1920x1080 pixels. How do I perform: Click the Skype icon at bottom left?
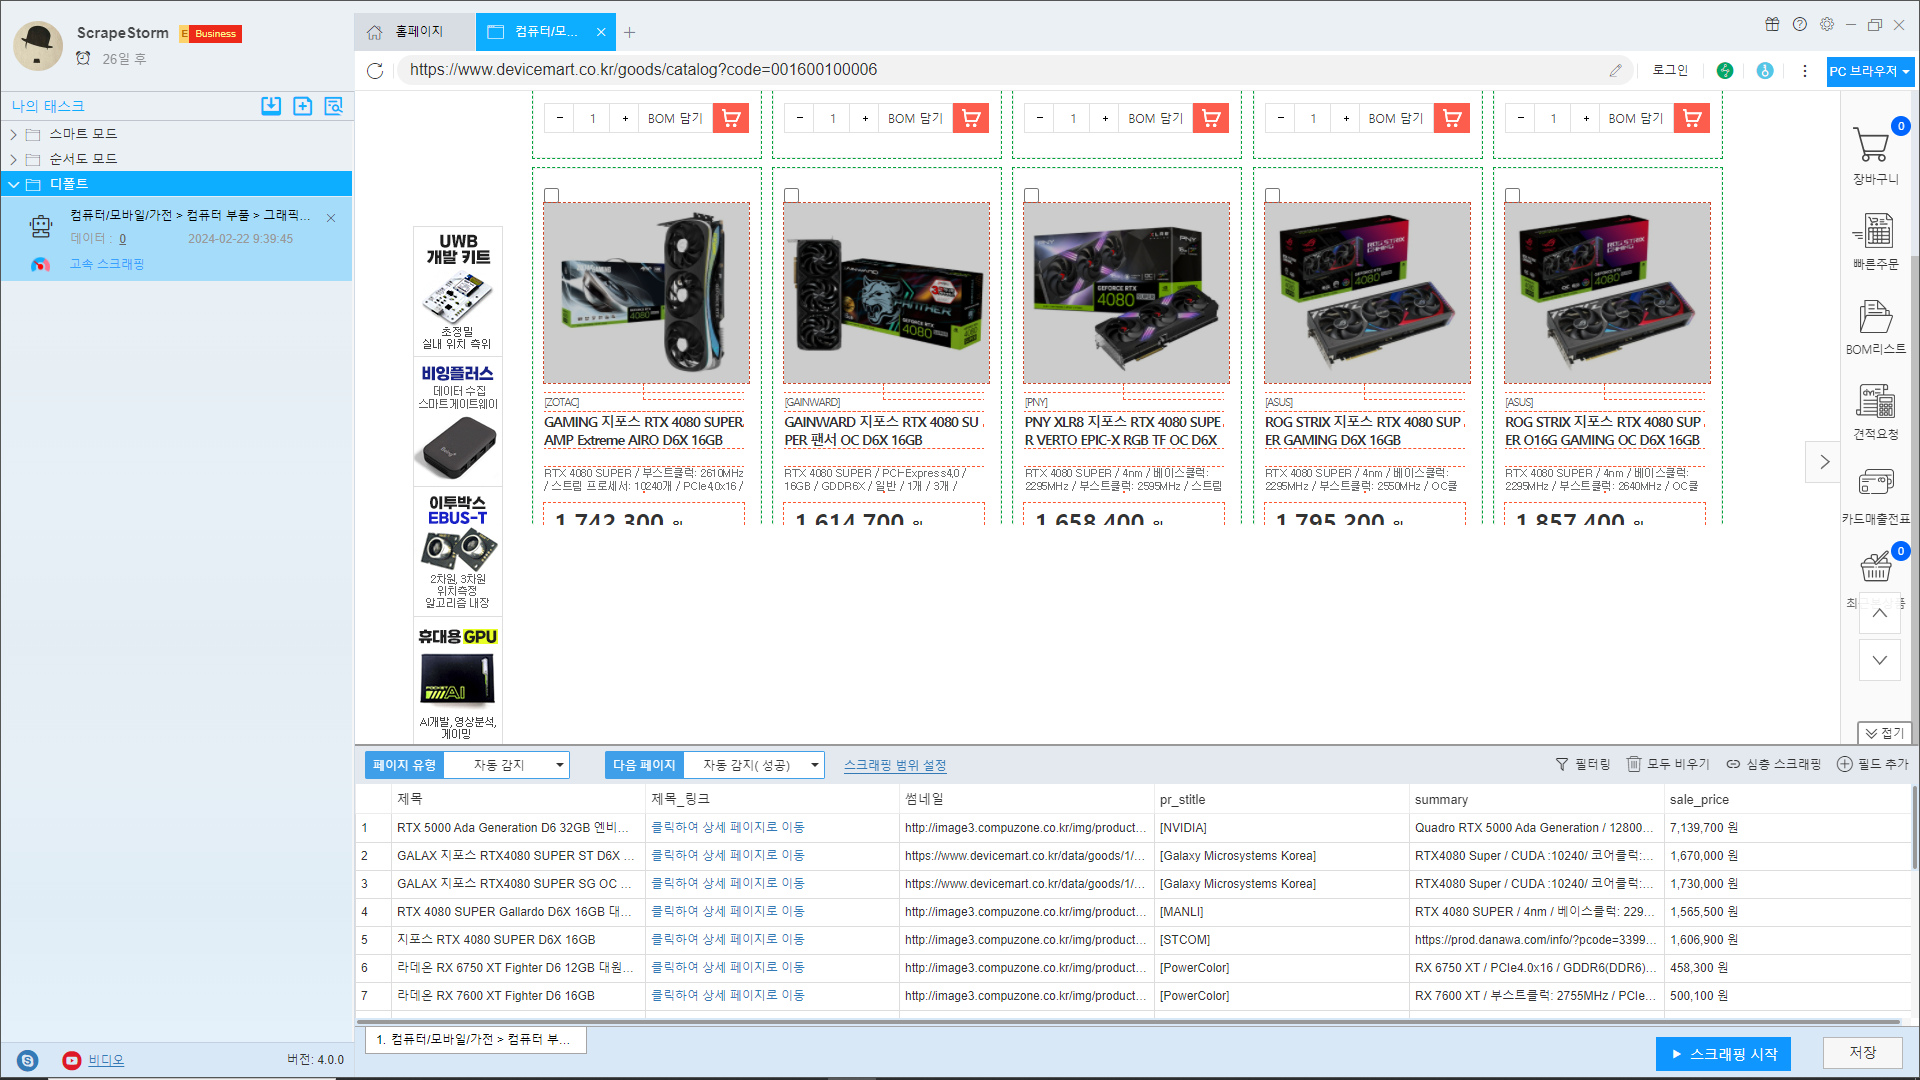tap(28, 1061)
